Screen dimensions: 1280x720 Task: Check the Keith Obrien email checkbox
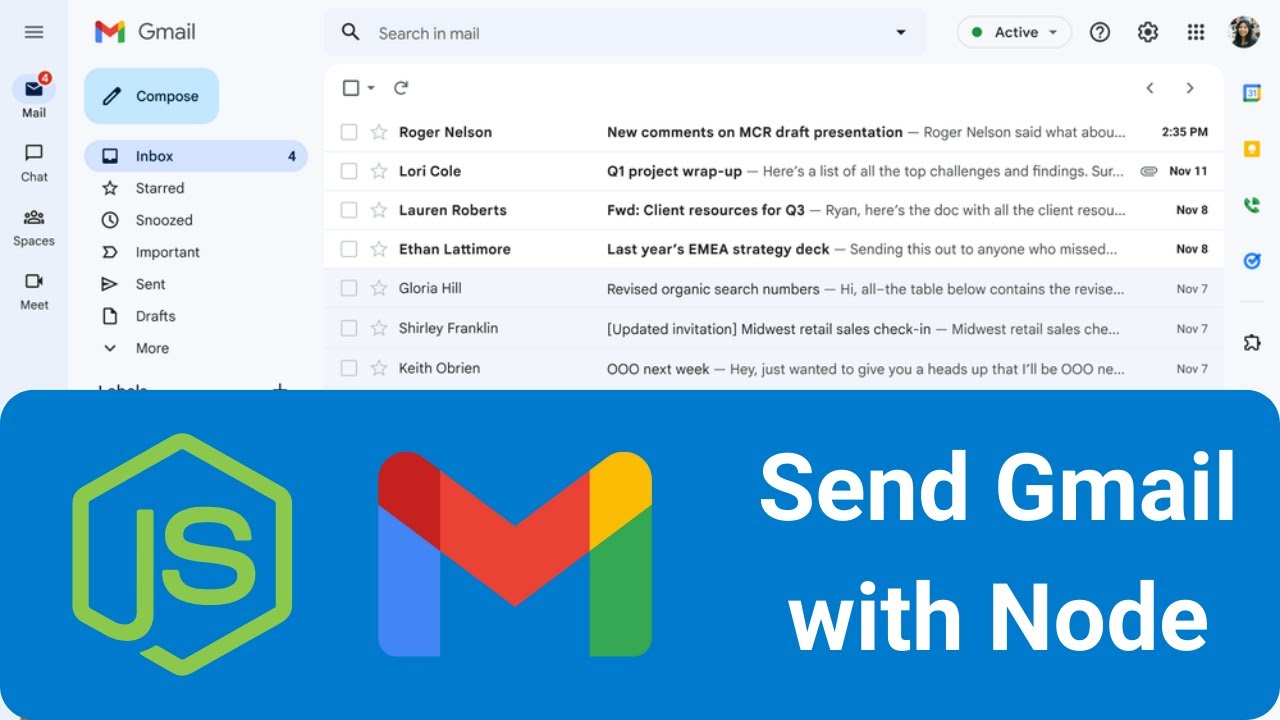coord(349,368)
